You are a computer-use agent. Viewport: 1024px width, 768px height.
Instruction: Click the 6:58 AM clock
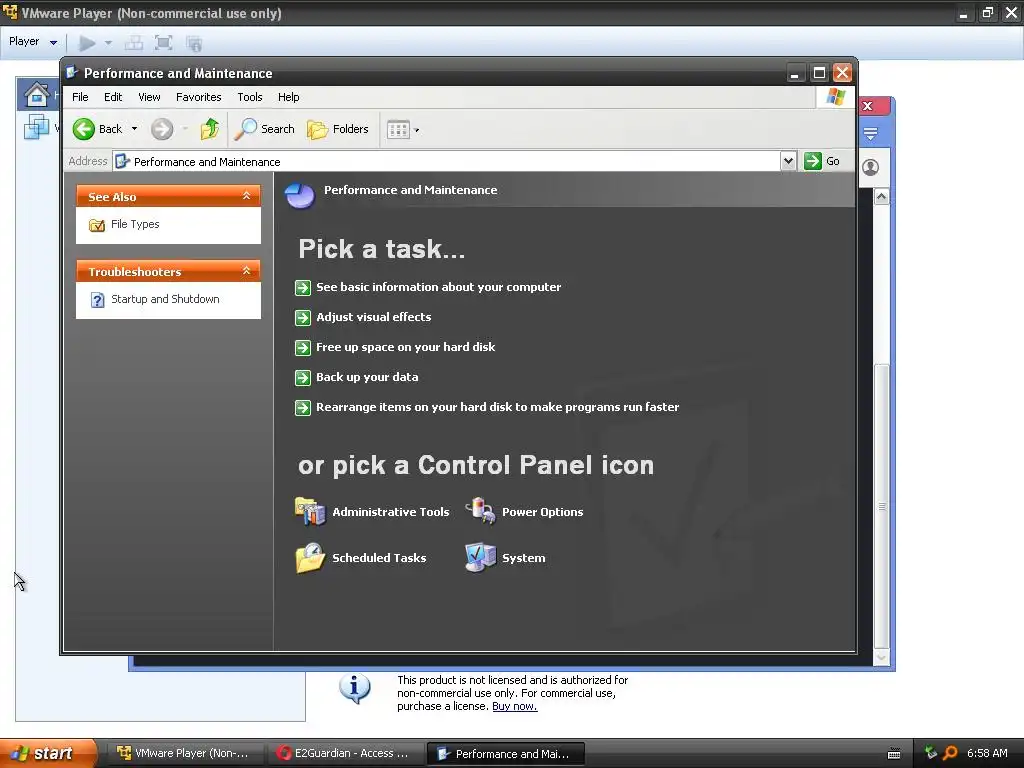click(x=987, y=753)
